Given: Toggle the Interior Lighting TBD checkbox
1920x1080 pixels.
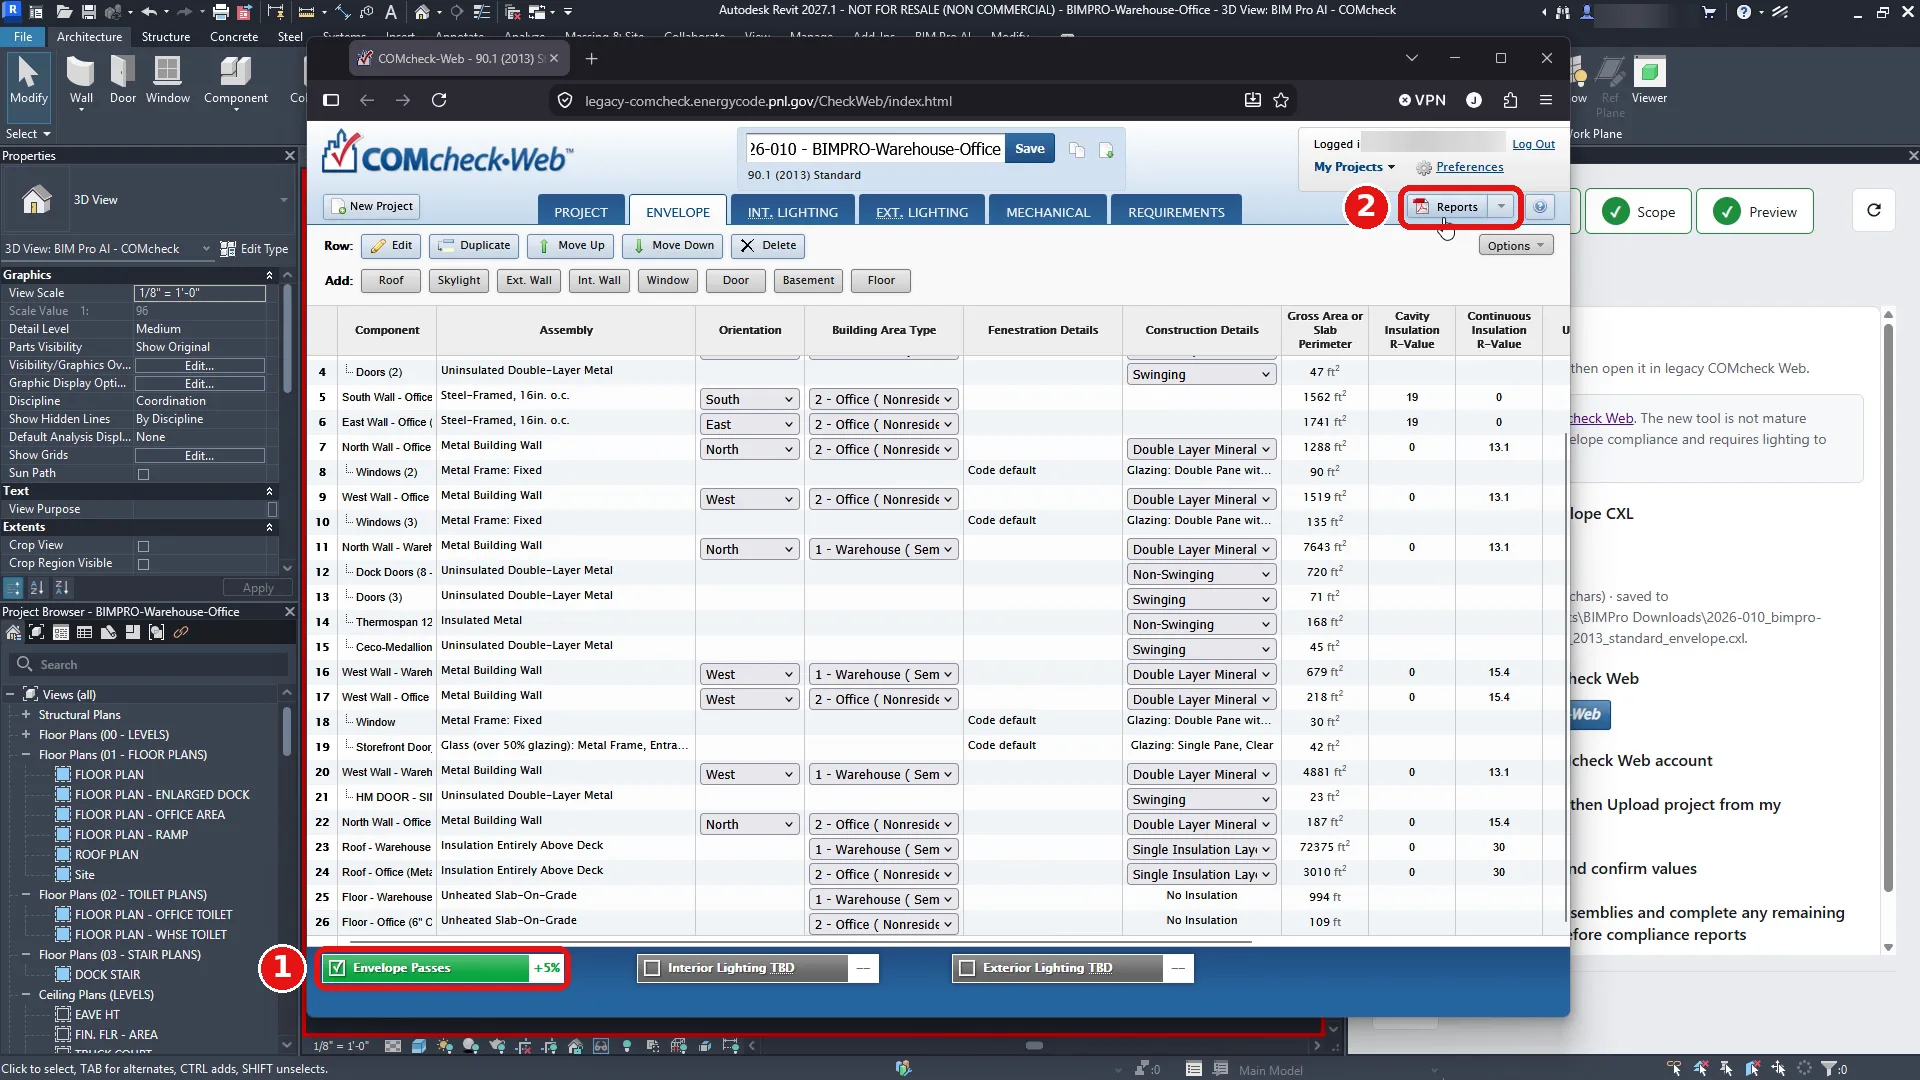Looking at the screenshot, I should (x=653, y=968).
